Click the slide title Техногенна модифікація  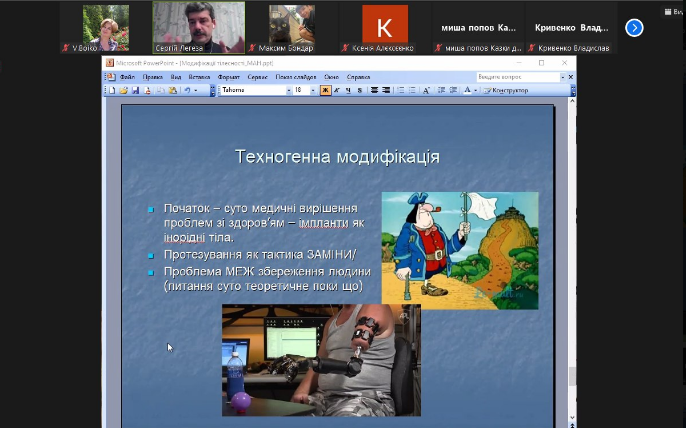[x=337, y=157]
